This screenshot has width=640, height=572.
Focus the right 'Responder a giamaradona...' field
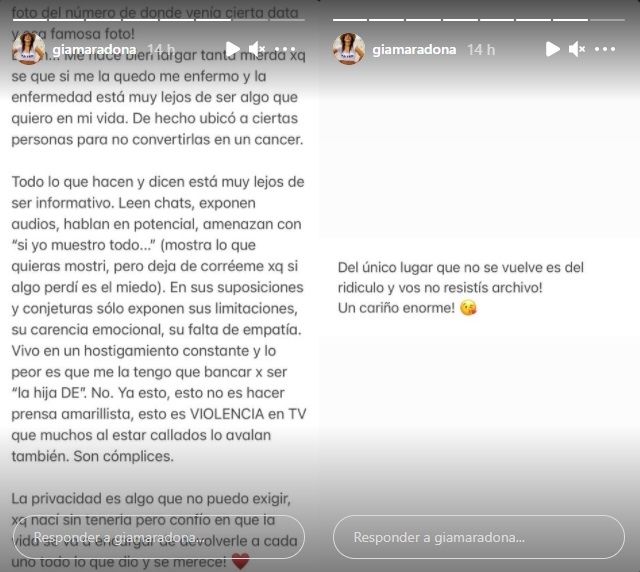click(479, 537)
